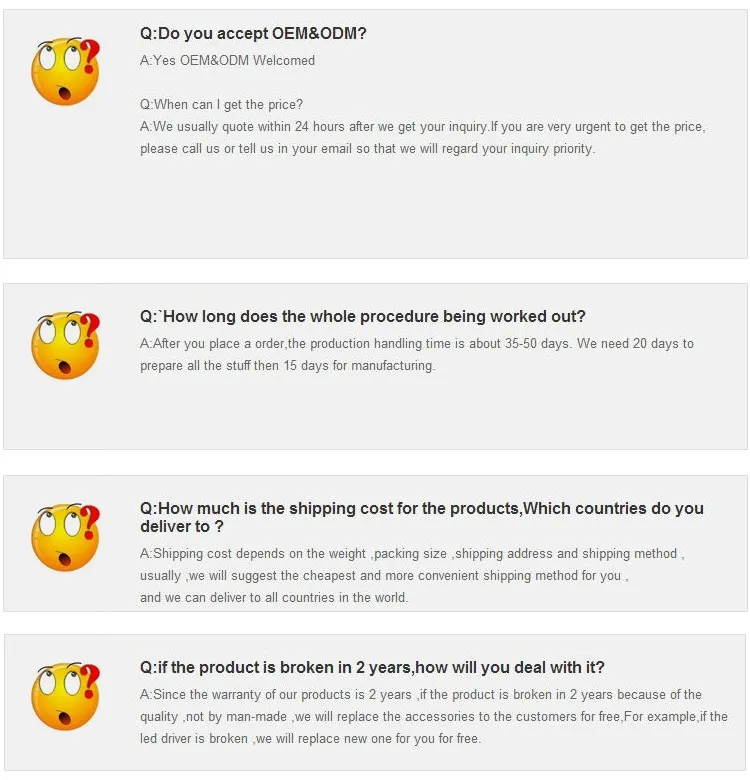This screenshot has width=750, height=780.
Task: Click the "A:Since the warranty of our products" line
Action: coord(420,695)
